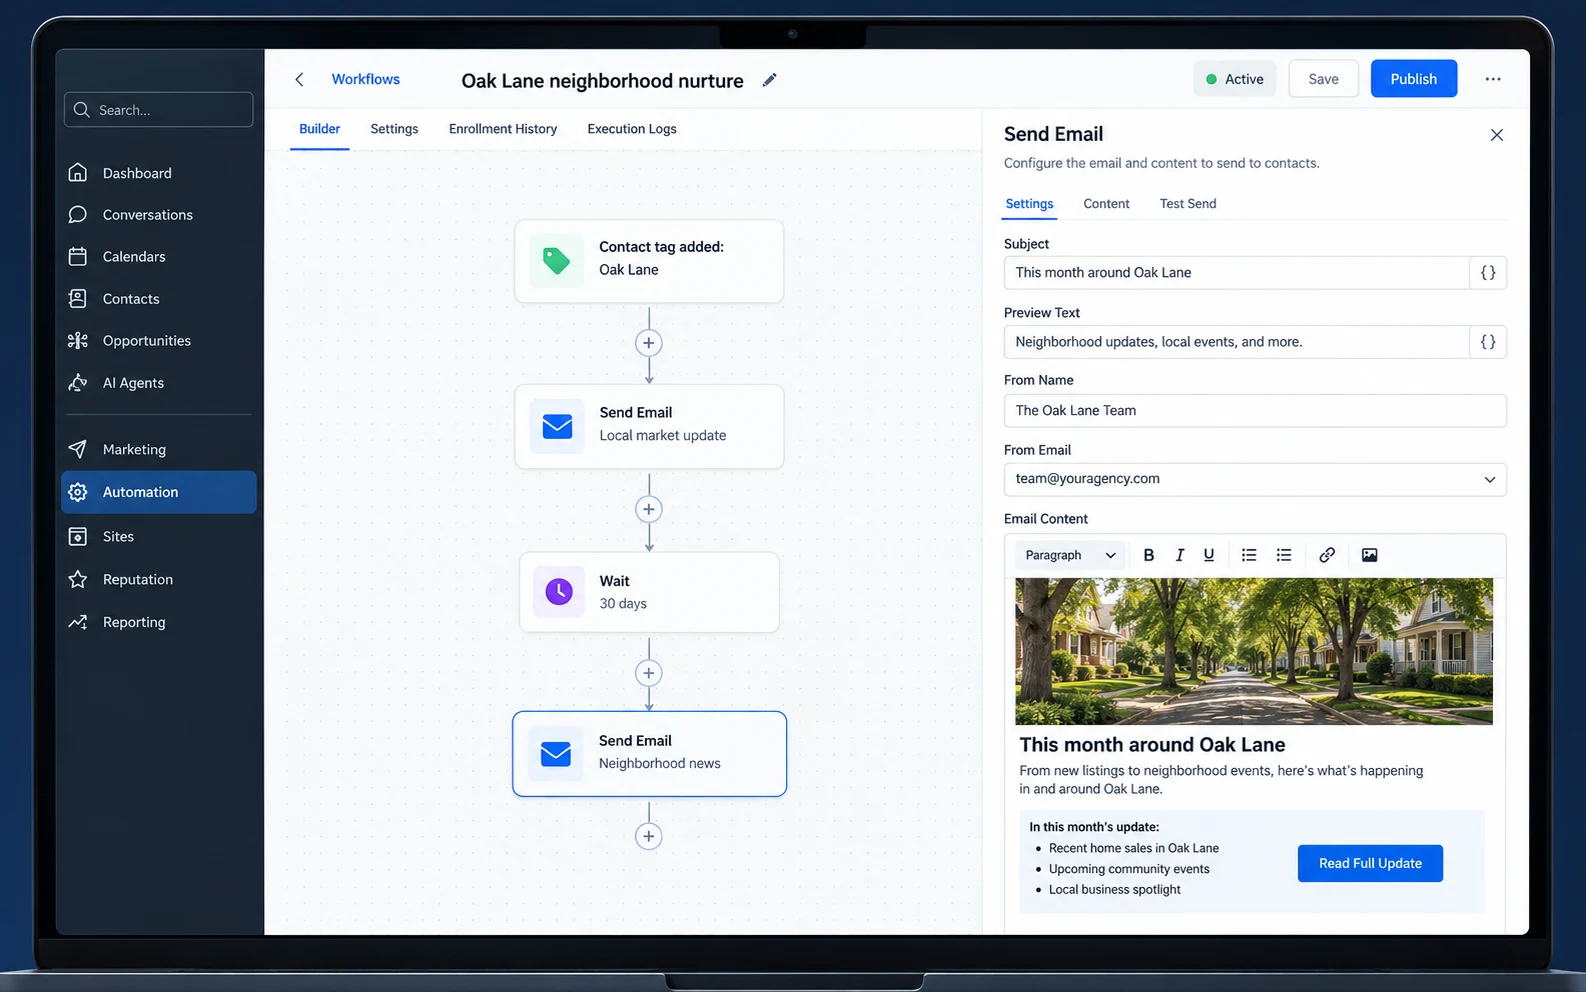The height and width of the screenshot is (992, 1586).
Task: Click the From Name input field
Action: click(1255, 411)
